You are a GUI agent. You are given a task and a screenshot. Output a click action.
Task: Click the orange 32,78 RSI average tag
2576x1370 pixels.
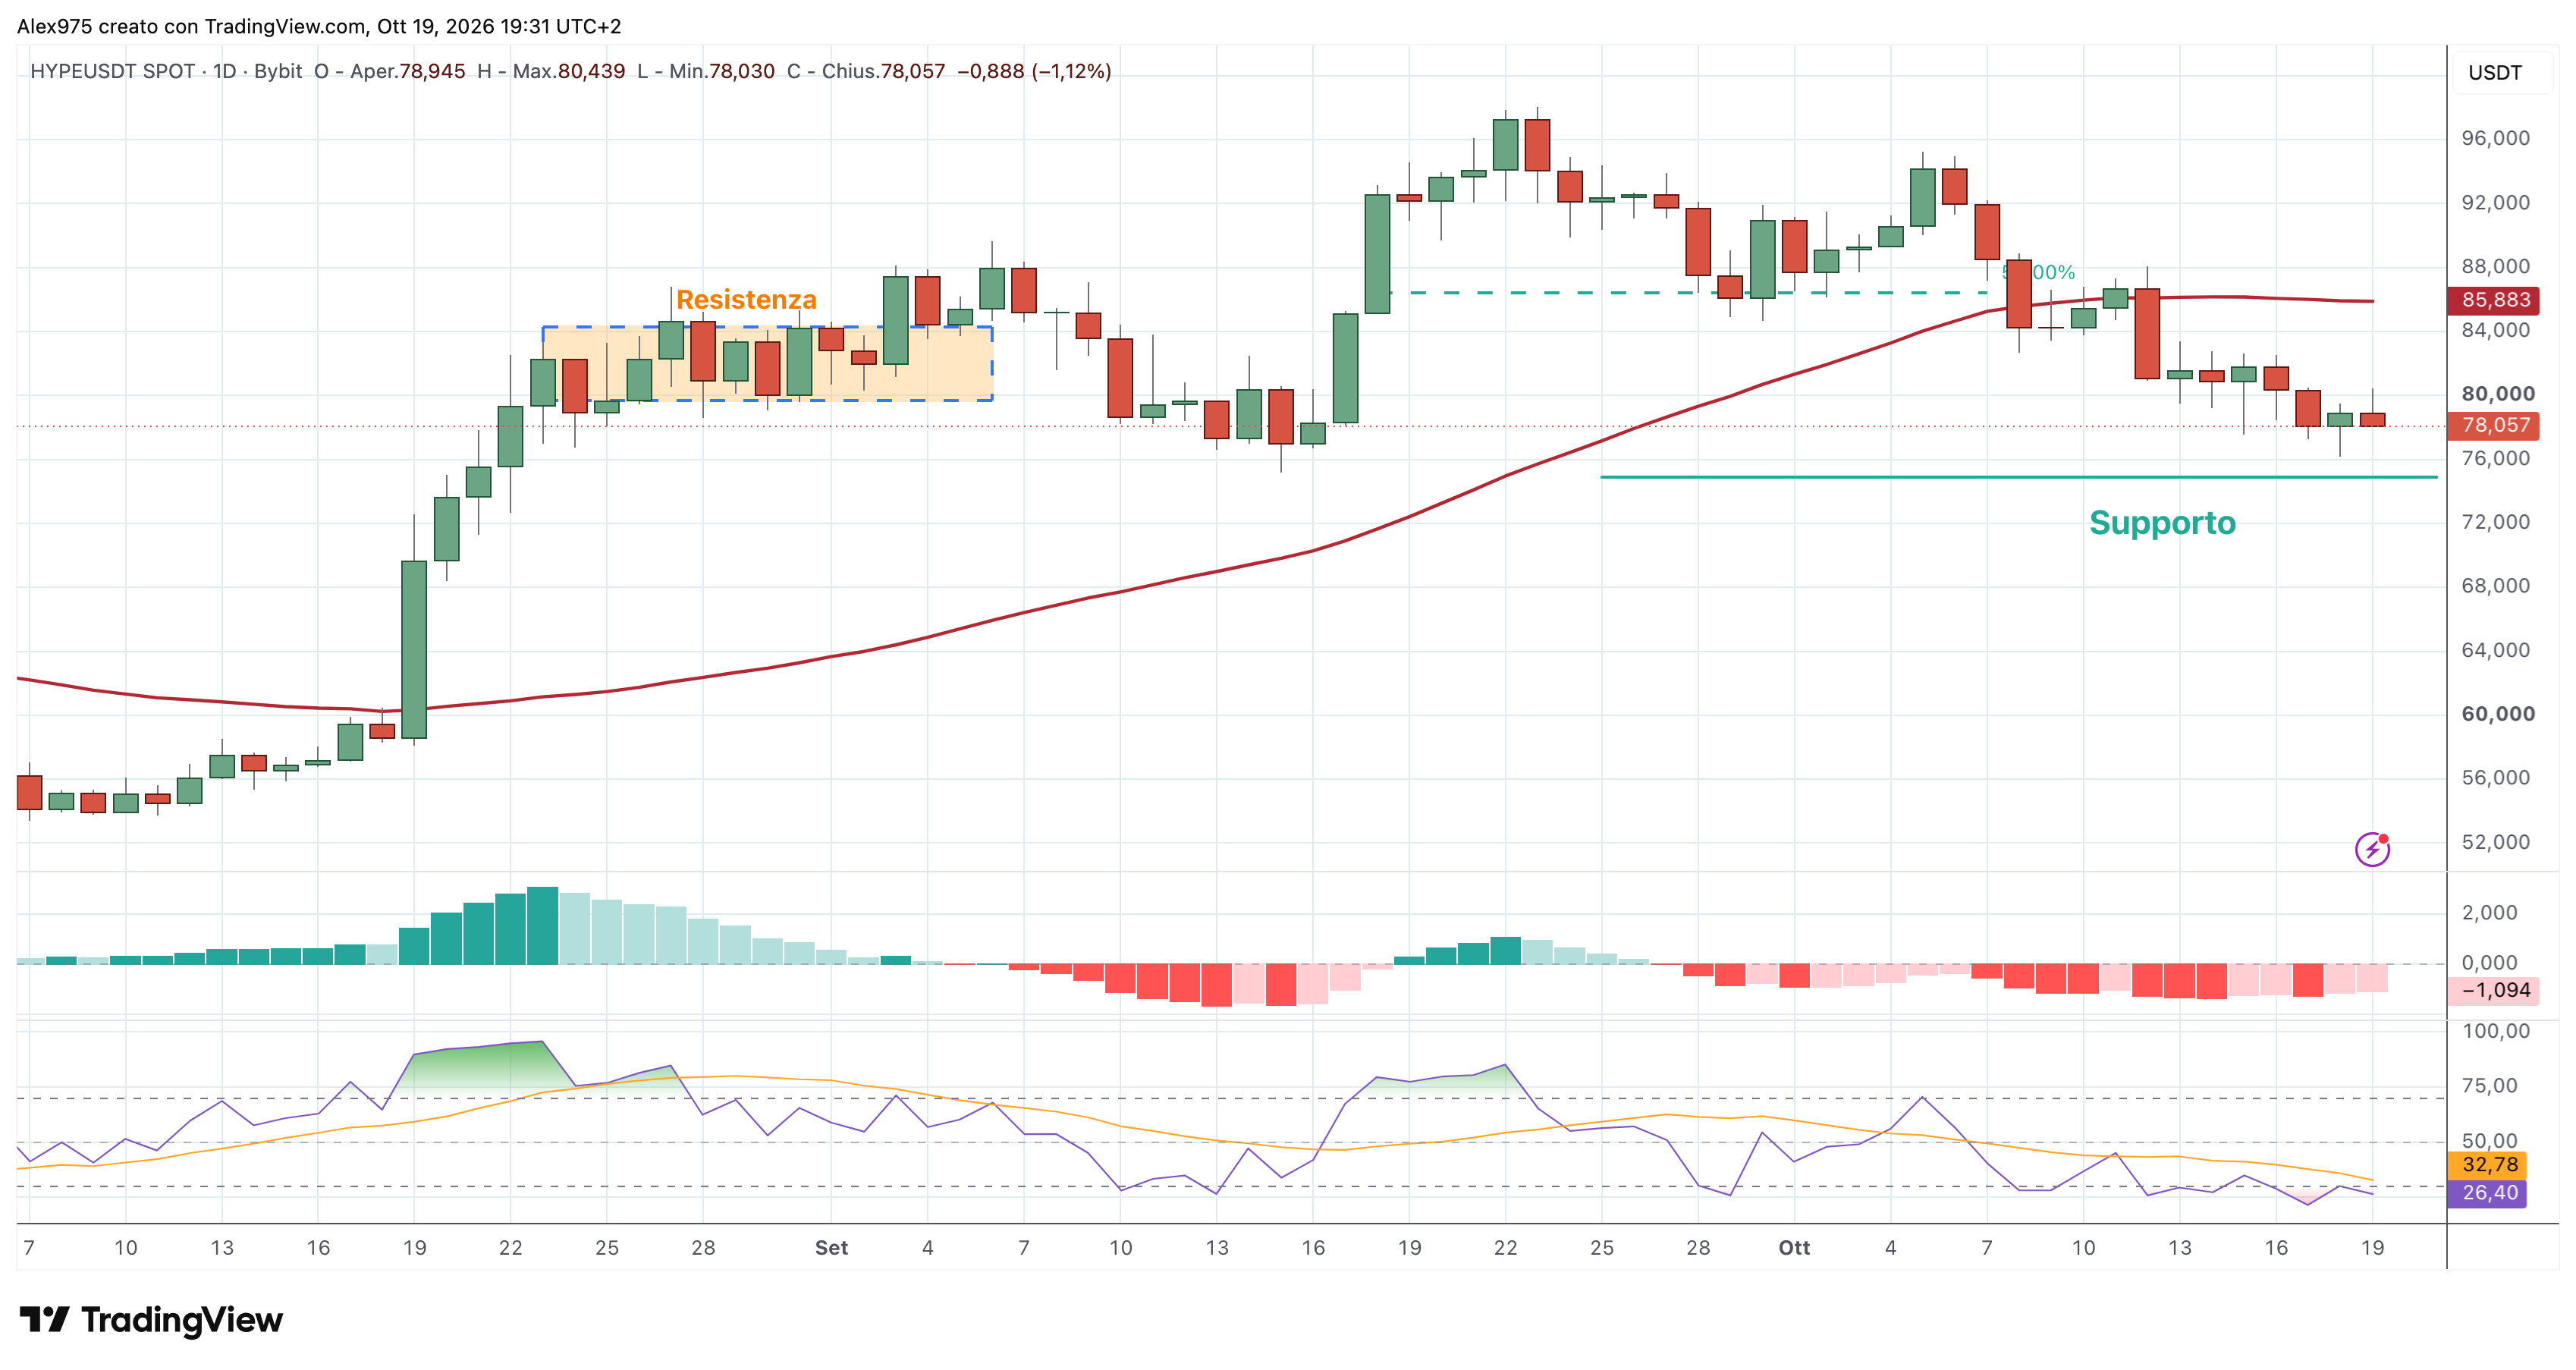pyautogui.click(x=2488, y=1164)
